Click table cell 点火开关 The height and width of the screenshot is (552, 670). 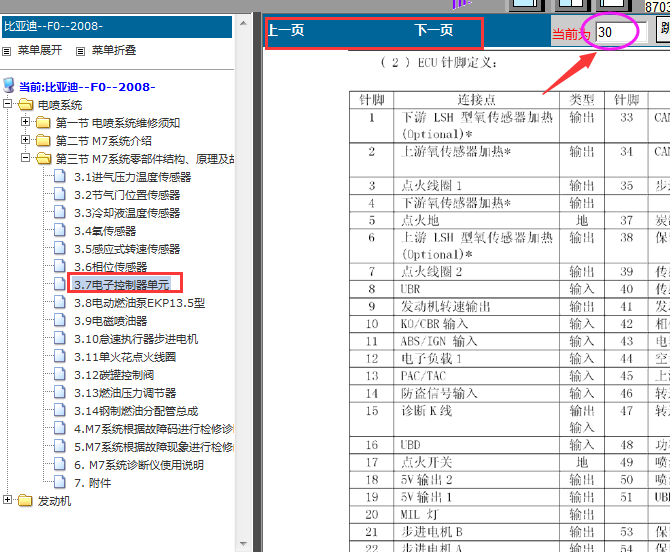tap(476, 462)
